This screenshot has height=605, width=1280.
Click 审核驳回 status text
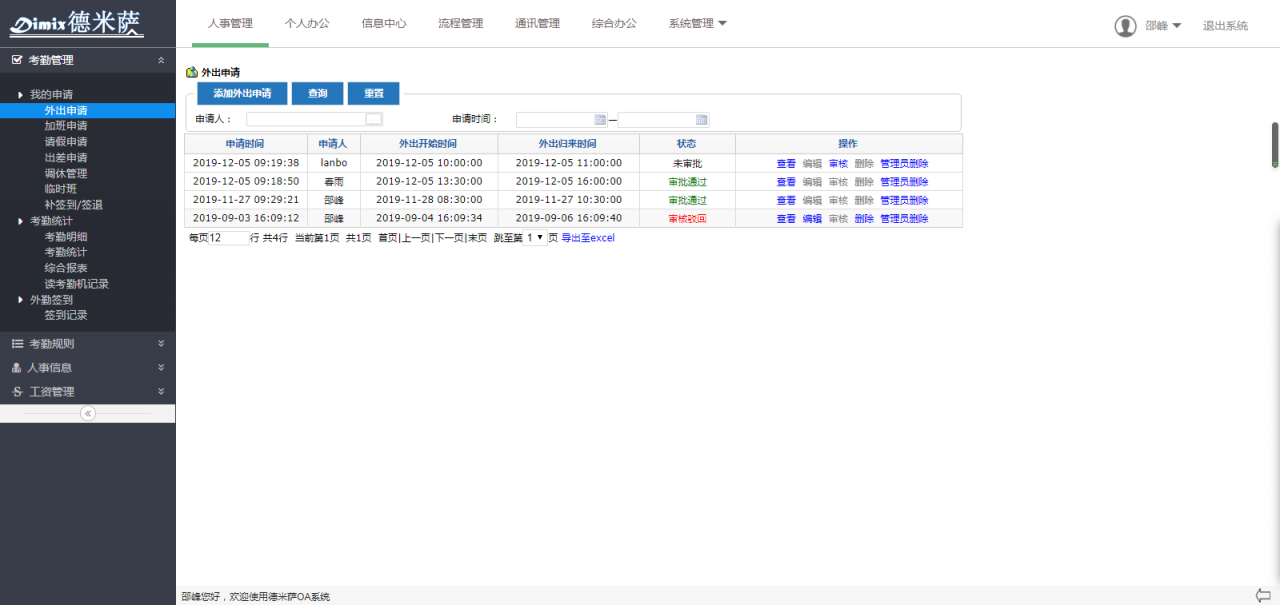pyautogui.click(x=687, y=219)
